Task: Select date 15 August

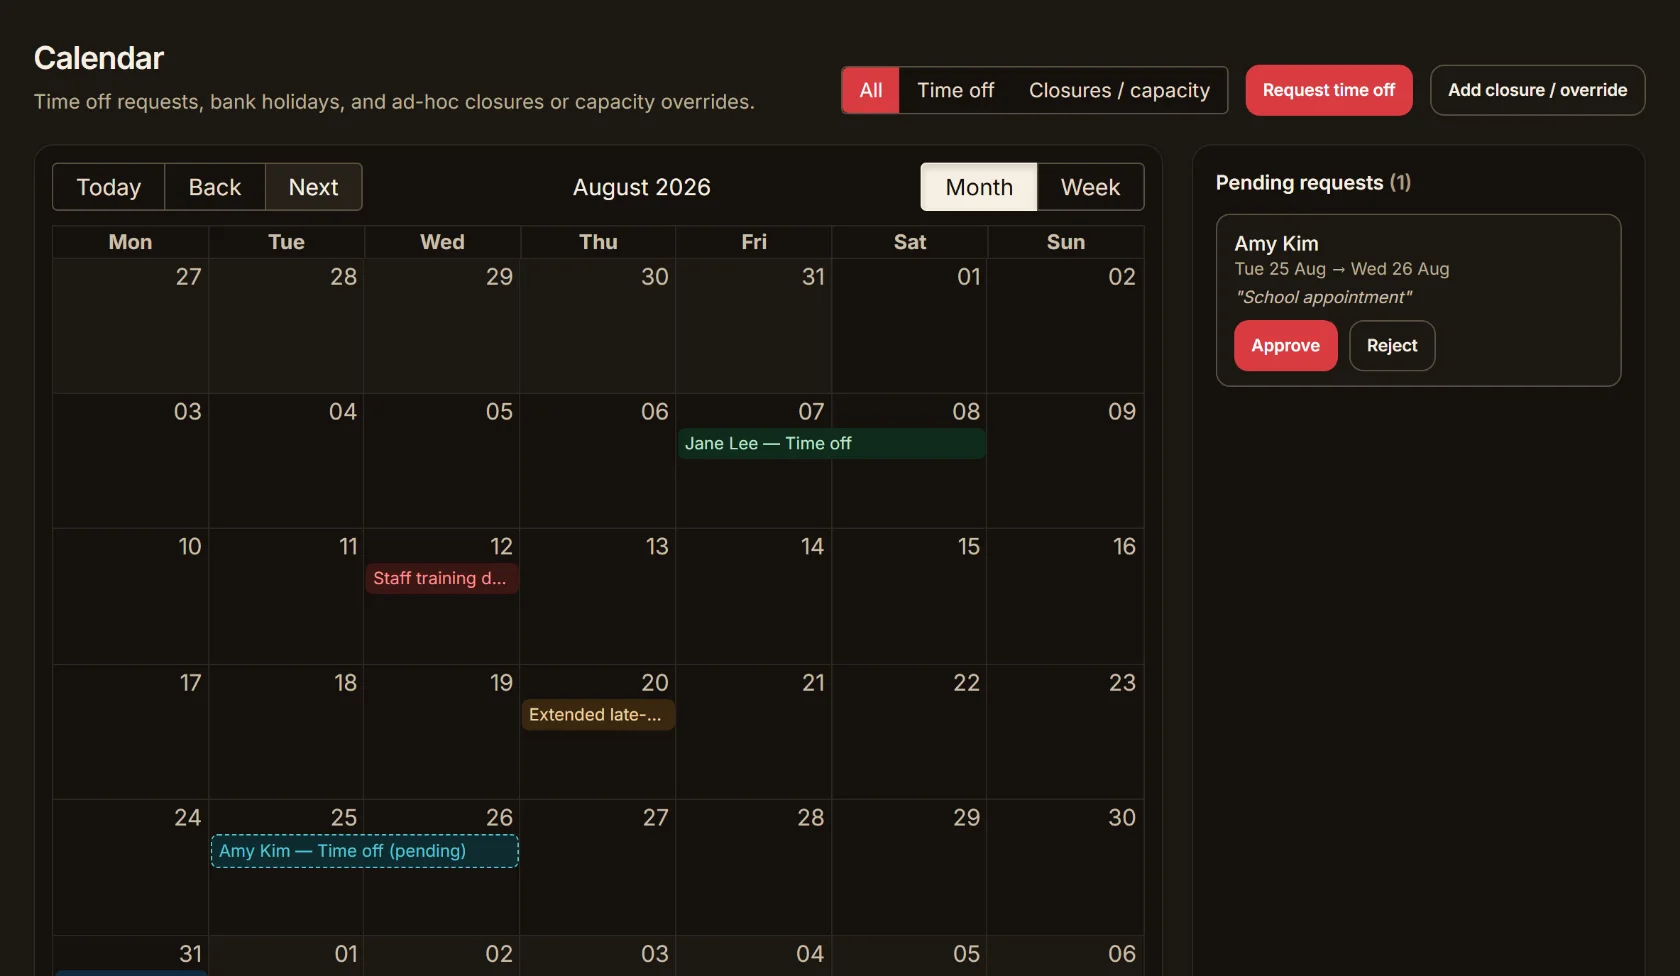Action: pyautogui.click(x=969, y=547)
